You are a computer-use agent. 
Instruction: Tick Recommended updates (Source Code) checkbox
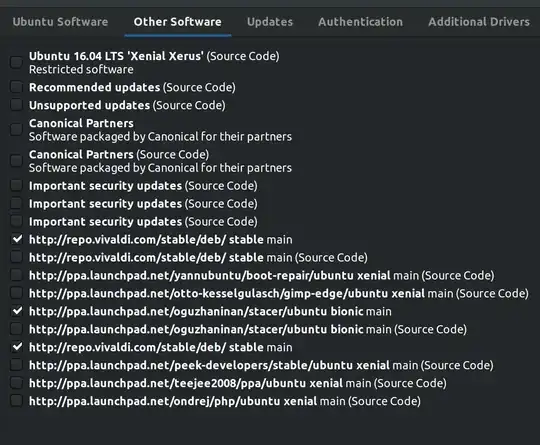(x=16, y=87)
